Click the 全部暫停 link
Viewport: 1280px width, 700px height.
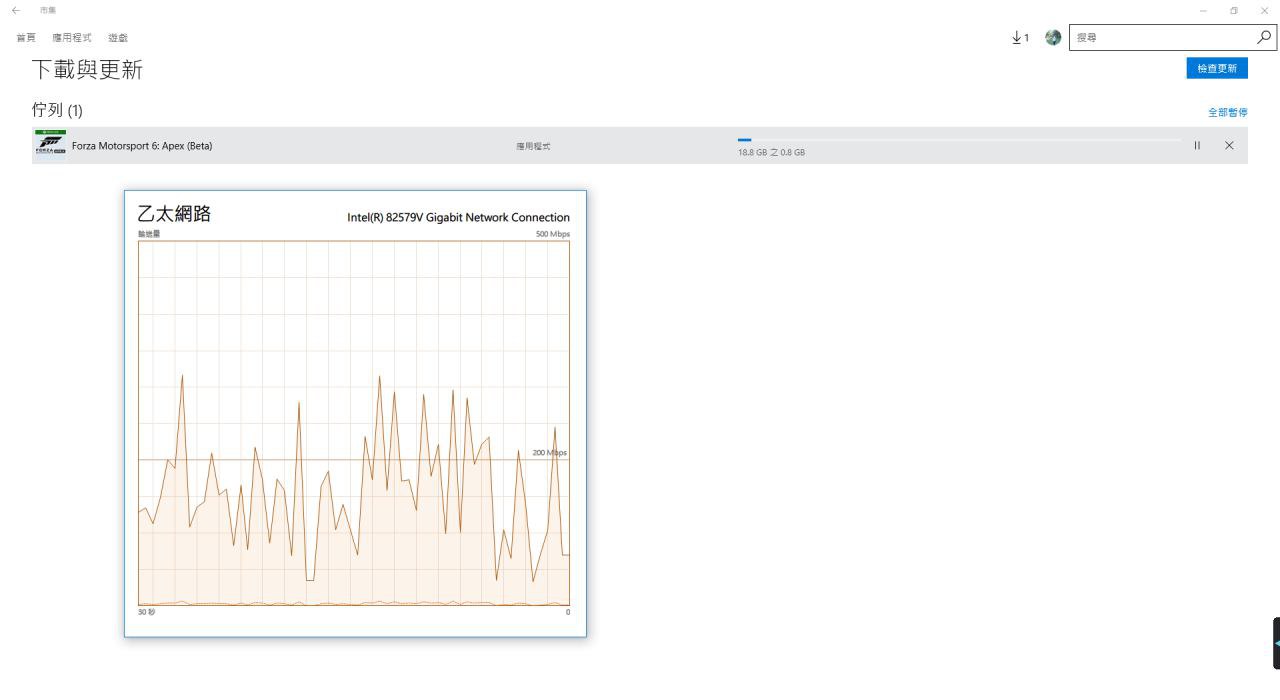[x=1227, y=112]
